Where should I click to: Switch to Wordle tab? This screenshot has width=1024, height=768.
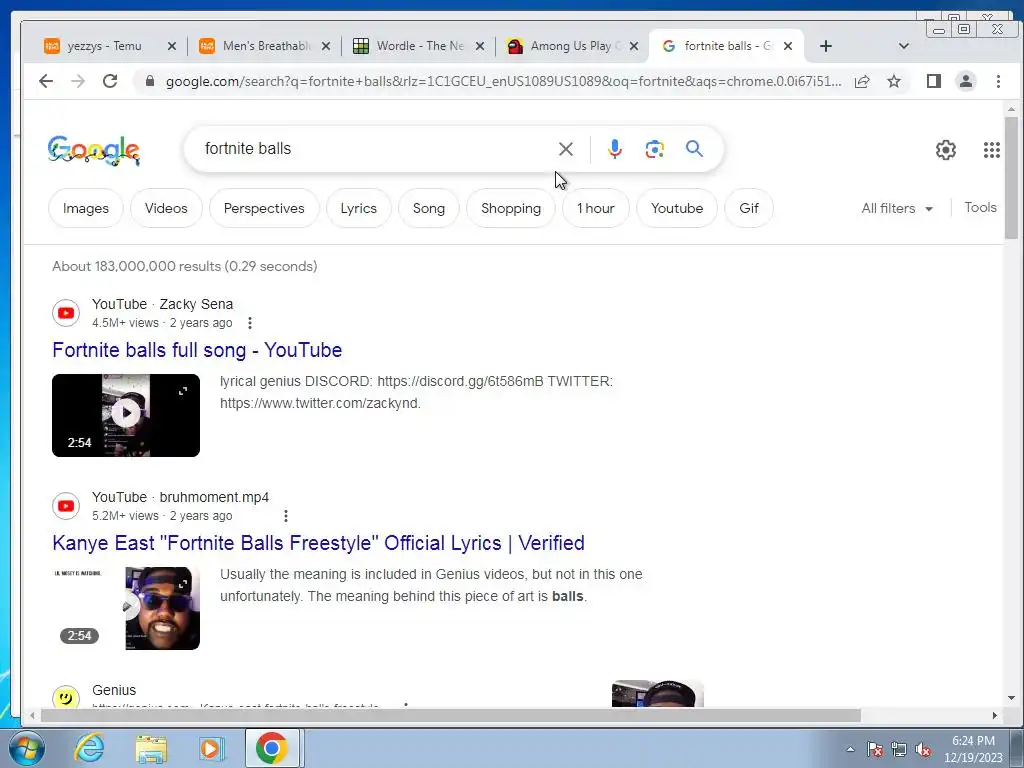(419, 46)
